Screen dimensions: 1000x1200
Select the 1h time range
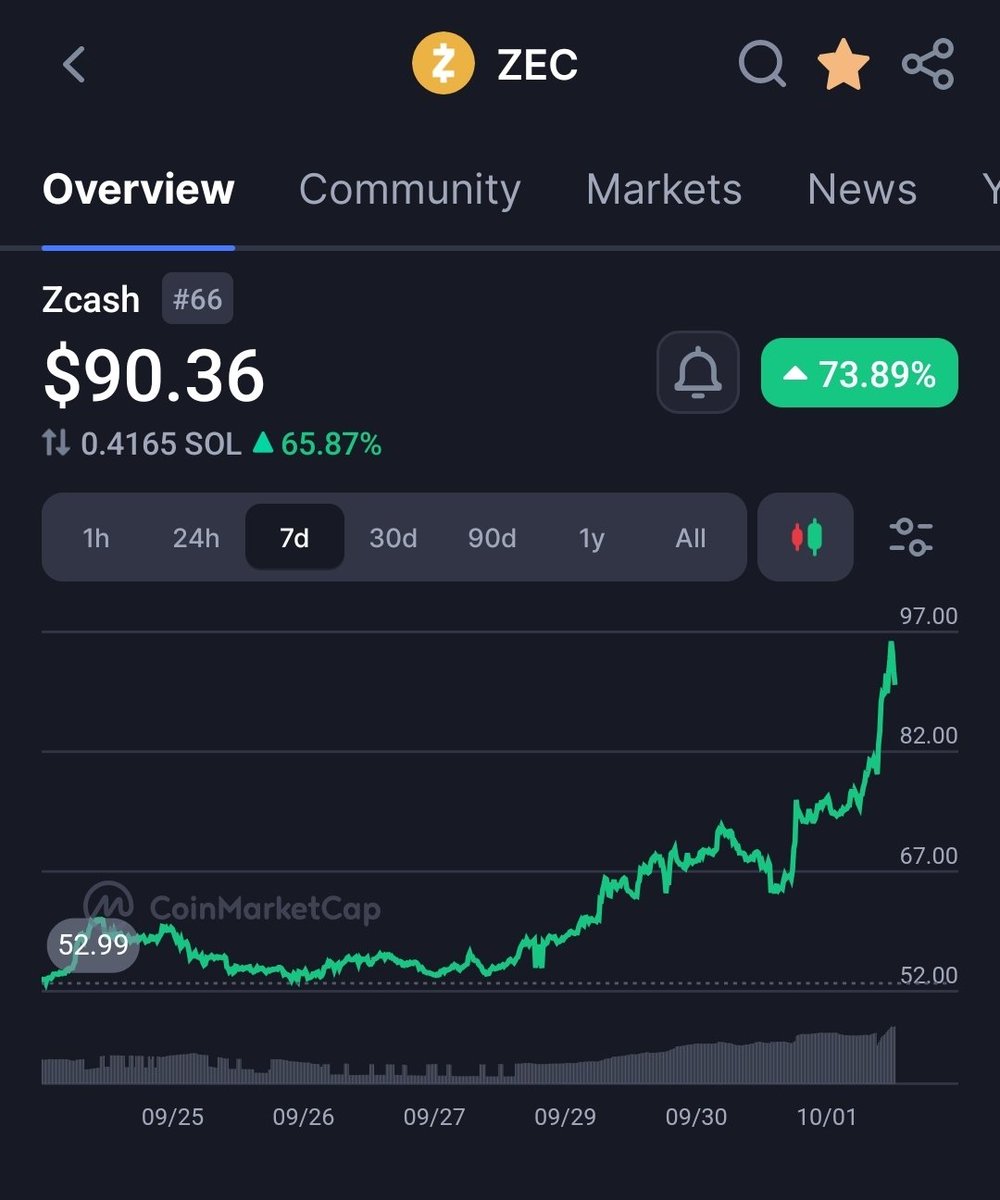tap(96, 538)
